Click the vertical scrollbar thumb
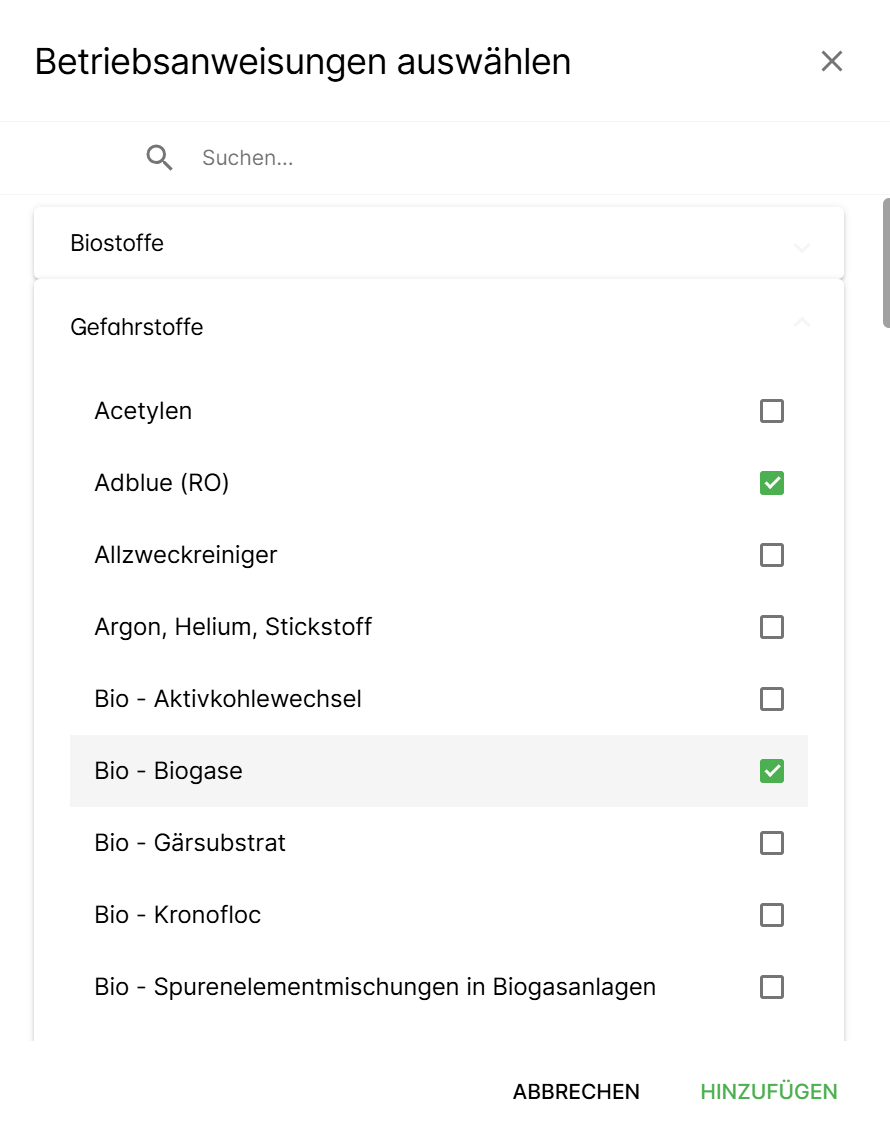This screenshot has height=1134, width=890. point(885,263)
